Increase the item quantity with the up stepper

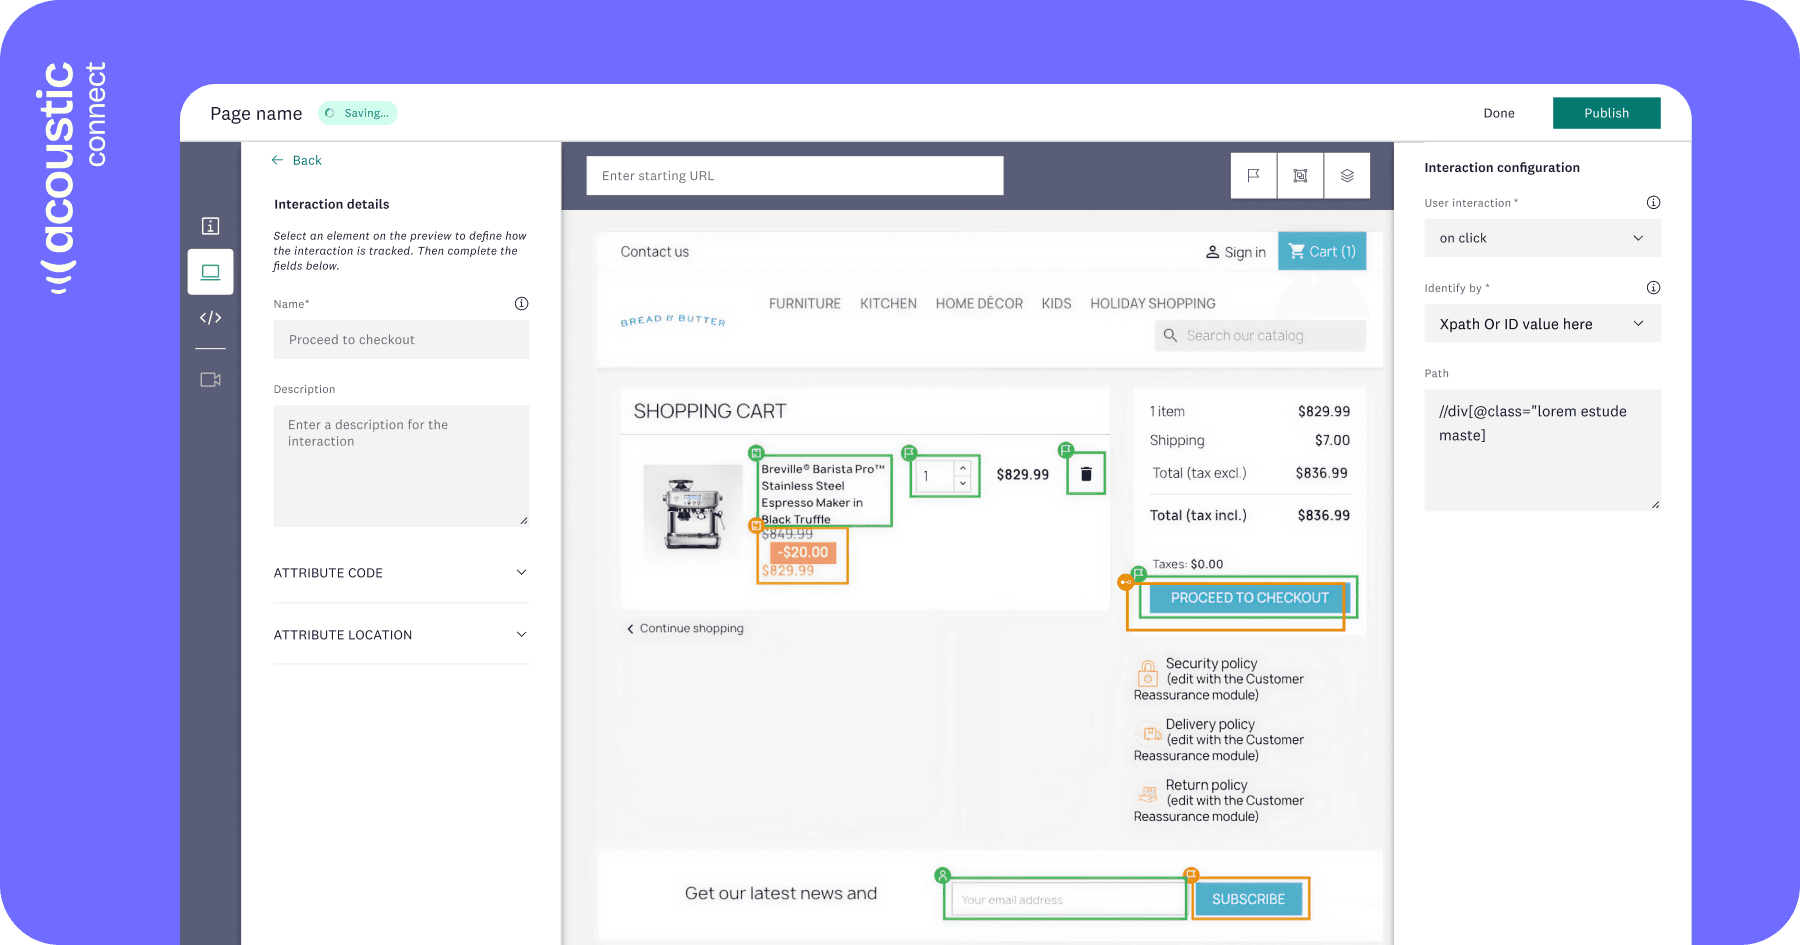pyautogui.click(x=962, y=468)
